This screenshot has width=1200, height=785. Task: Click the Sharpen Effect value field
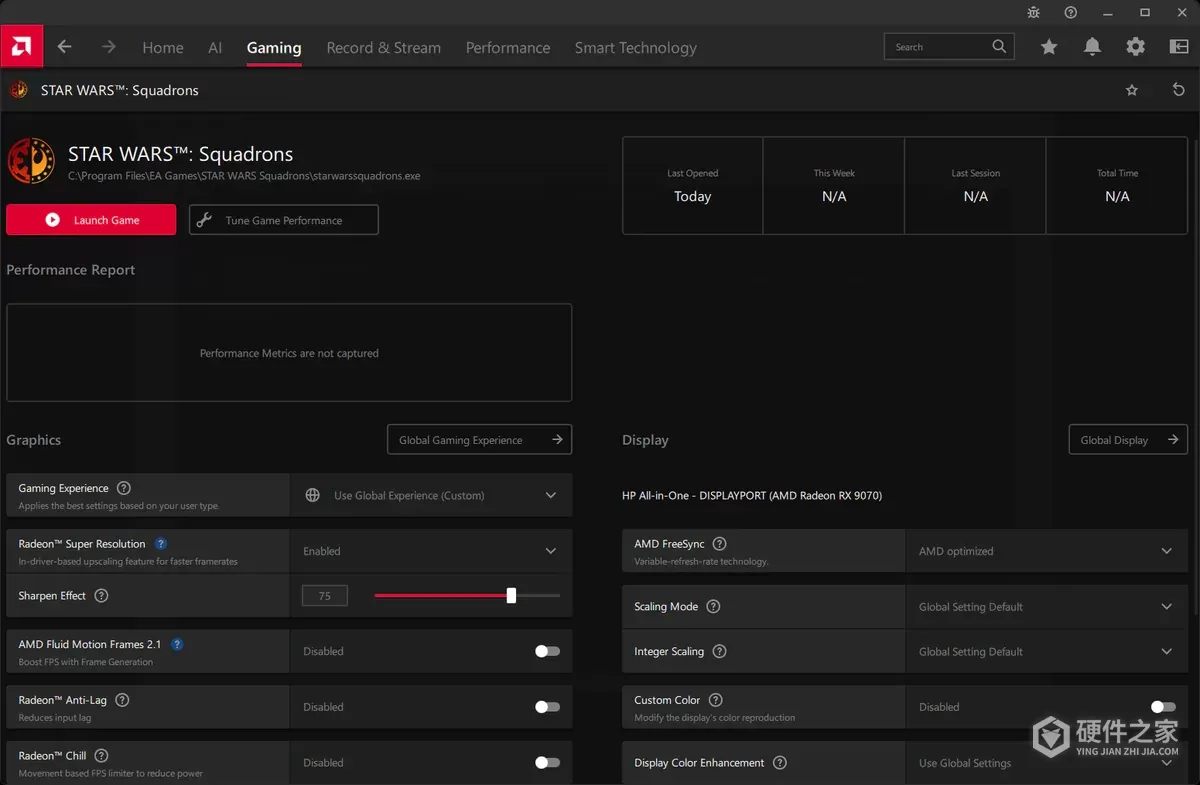(x=325, y=596)
